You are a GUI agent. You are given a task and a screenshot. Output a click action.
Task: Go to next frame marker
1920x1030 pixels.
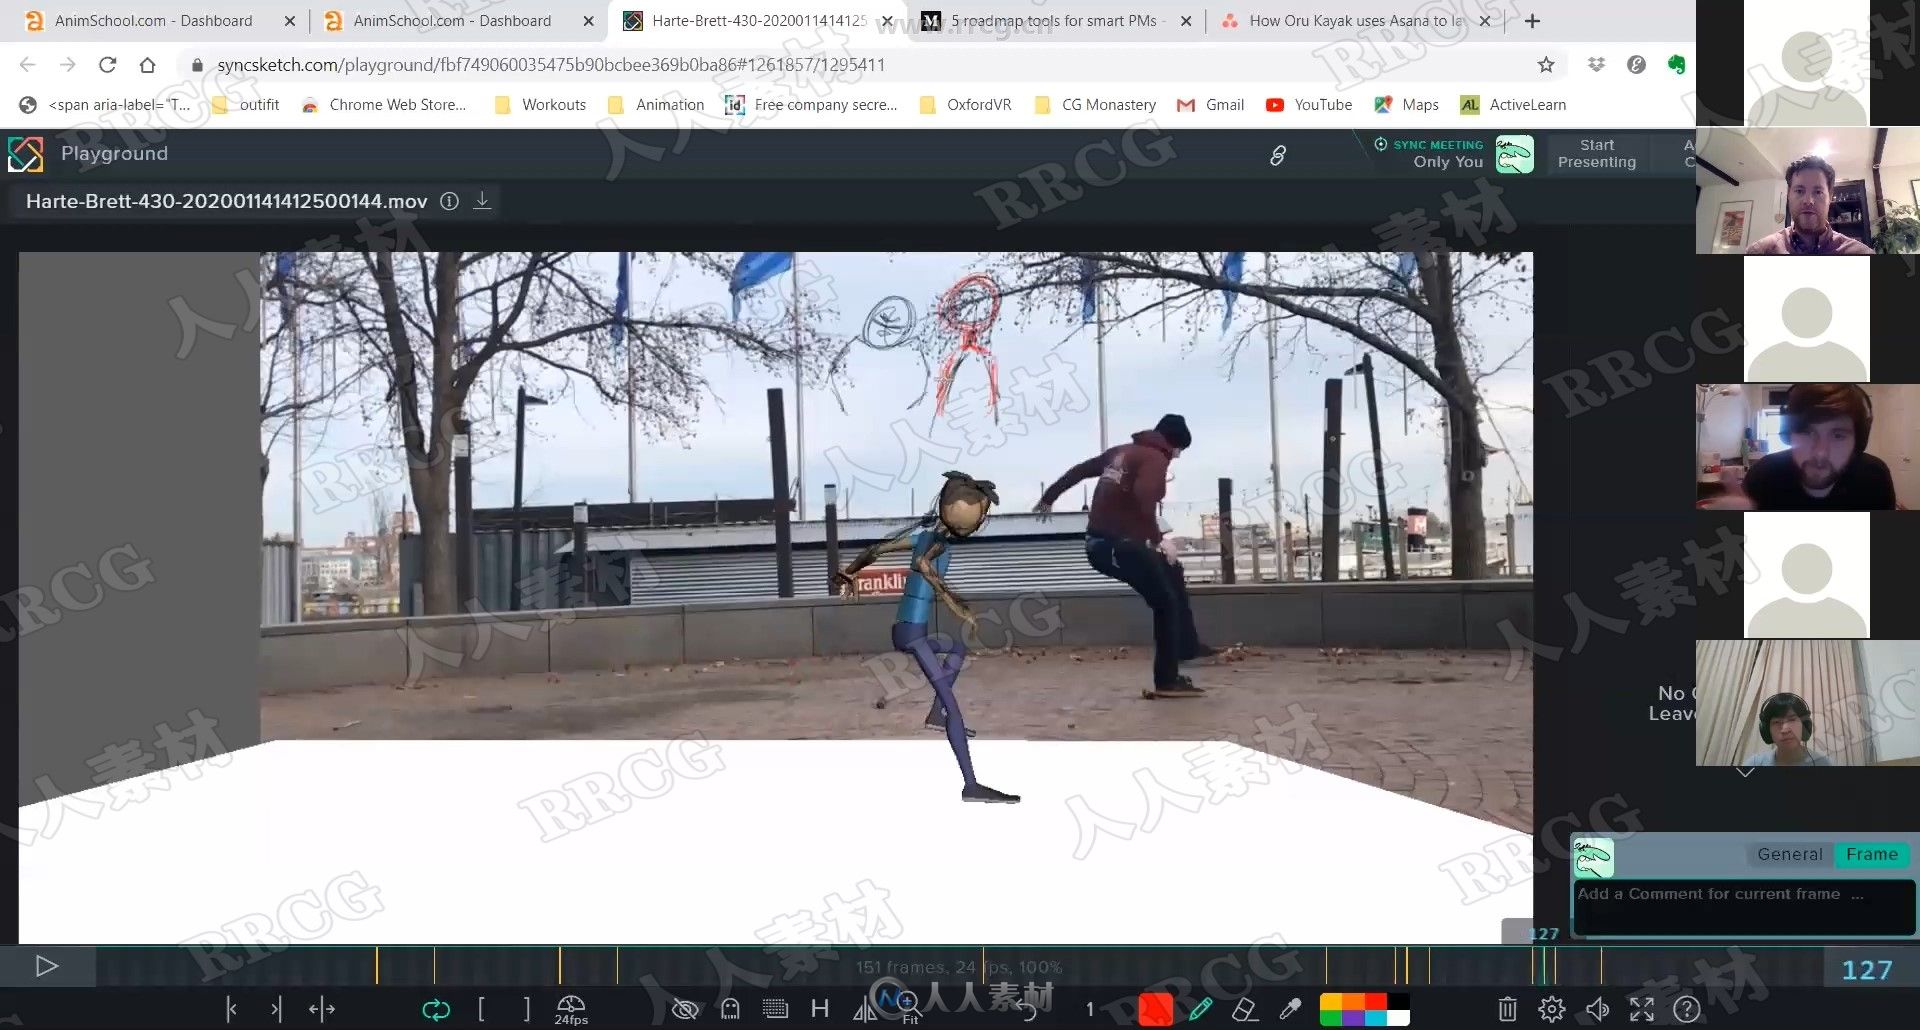point(276,1009)
